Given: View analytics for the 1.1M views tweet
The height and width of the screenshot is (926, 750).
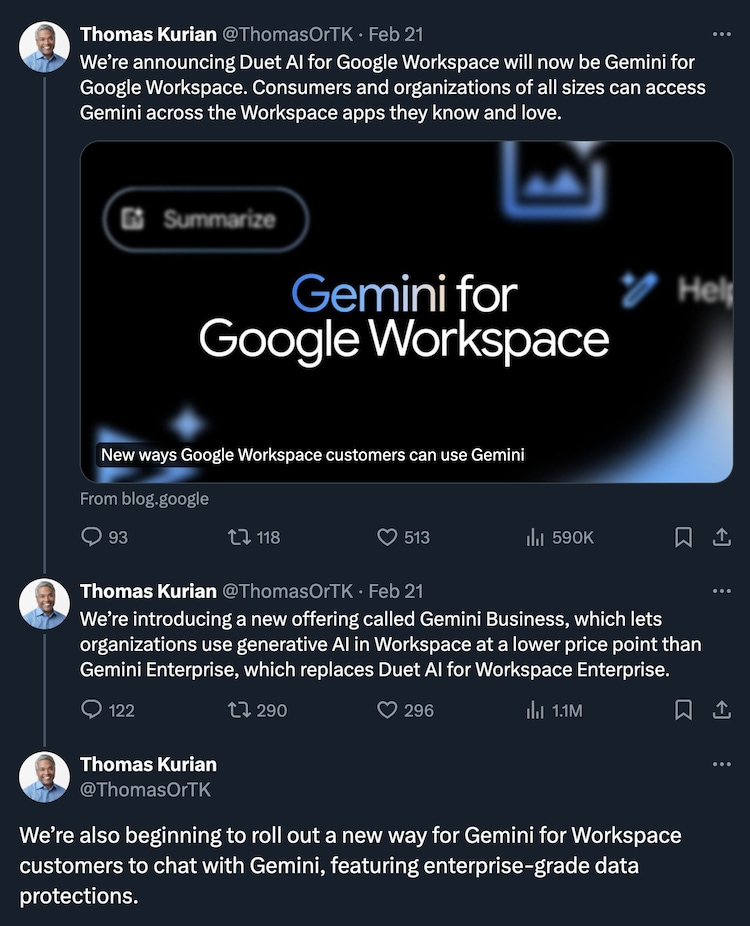Looking at the screenshot, I should point(535,710).
